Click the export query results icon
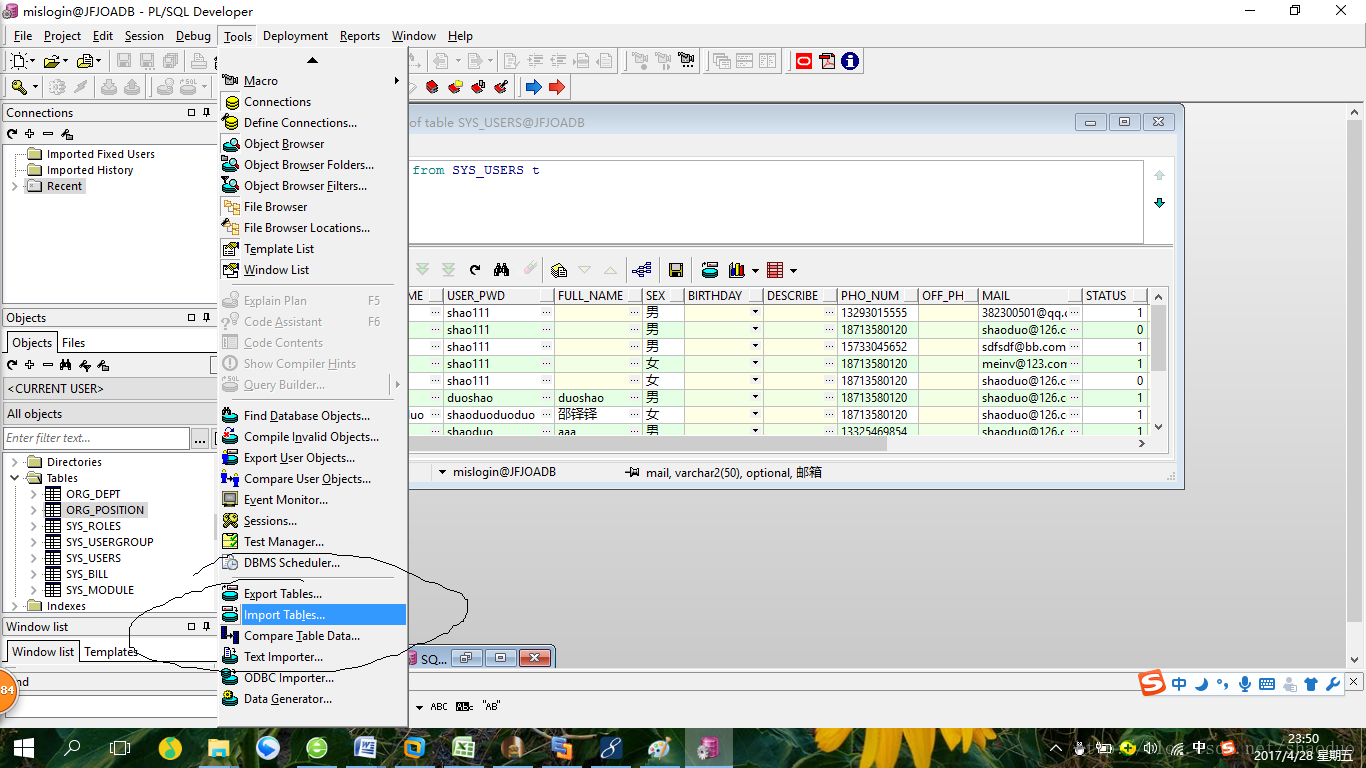This screenshot has width=1366, height=768. 710,270
